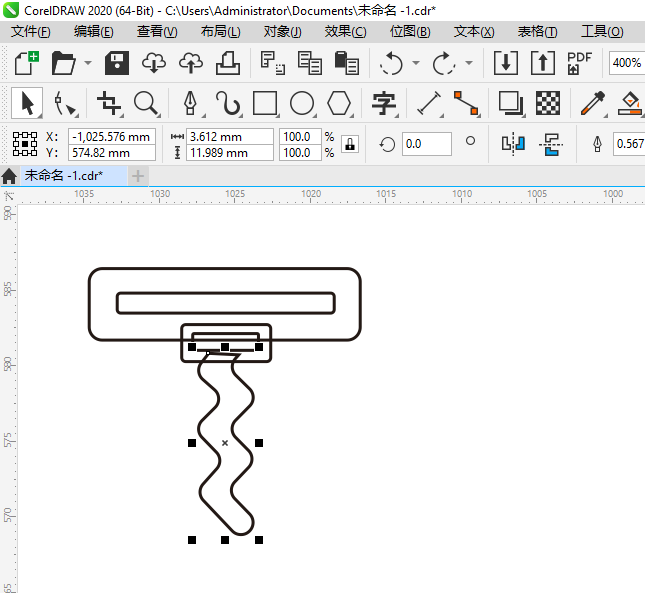
Task: Click the vertical scale 100.0 percent field
Action: [x=300, y=153]
